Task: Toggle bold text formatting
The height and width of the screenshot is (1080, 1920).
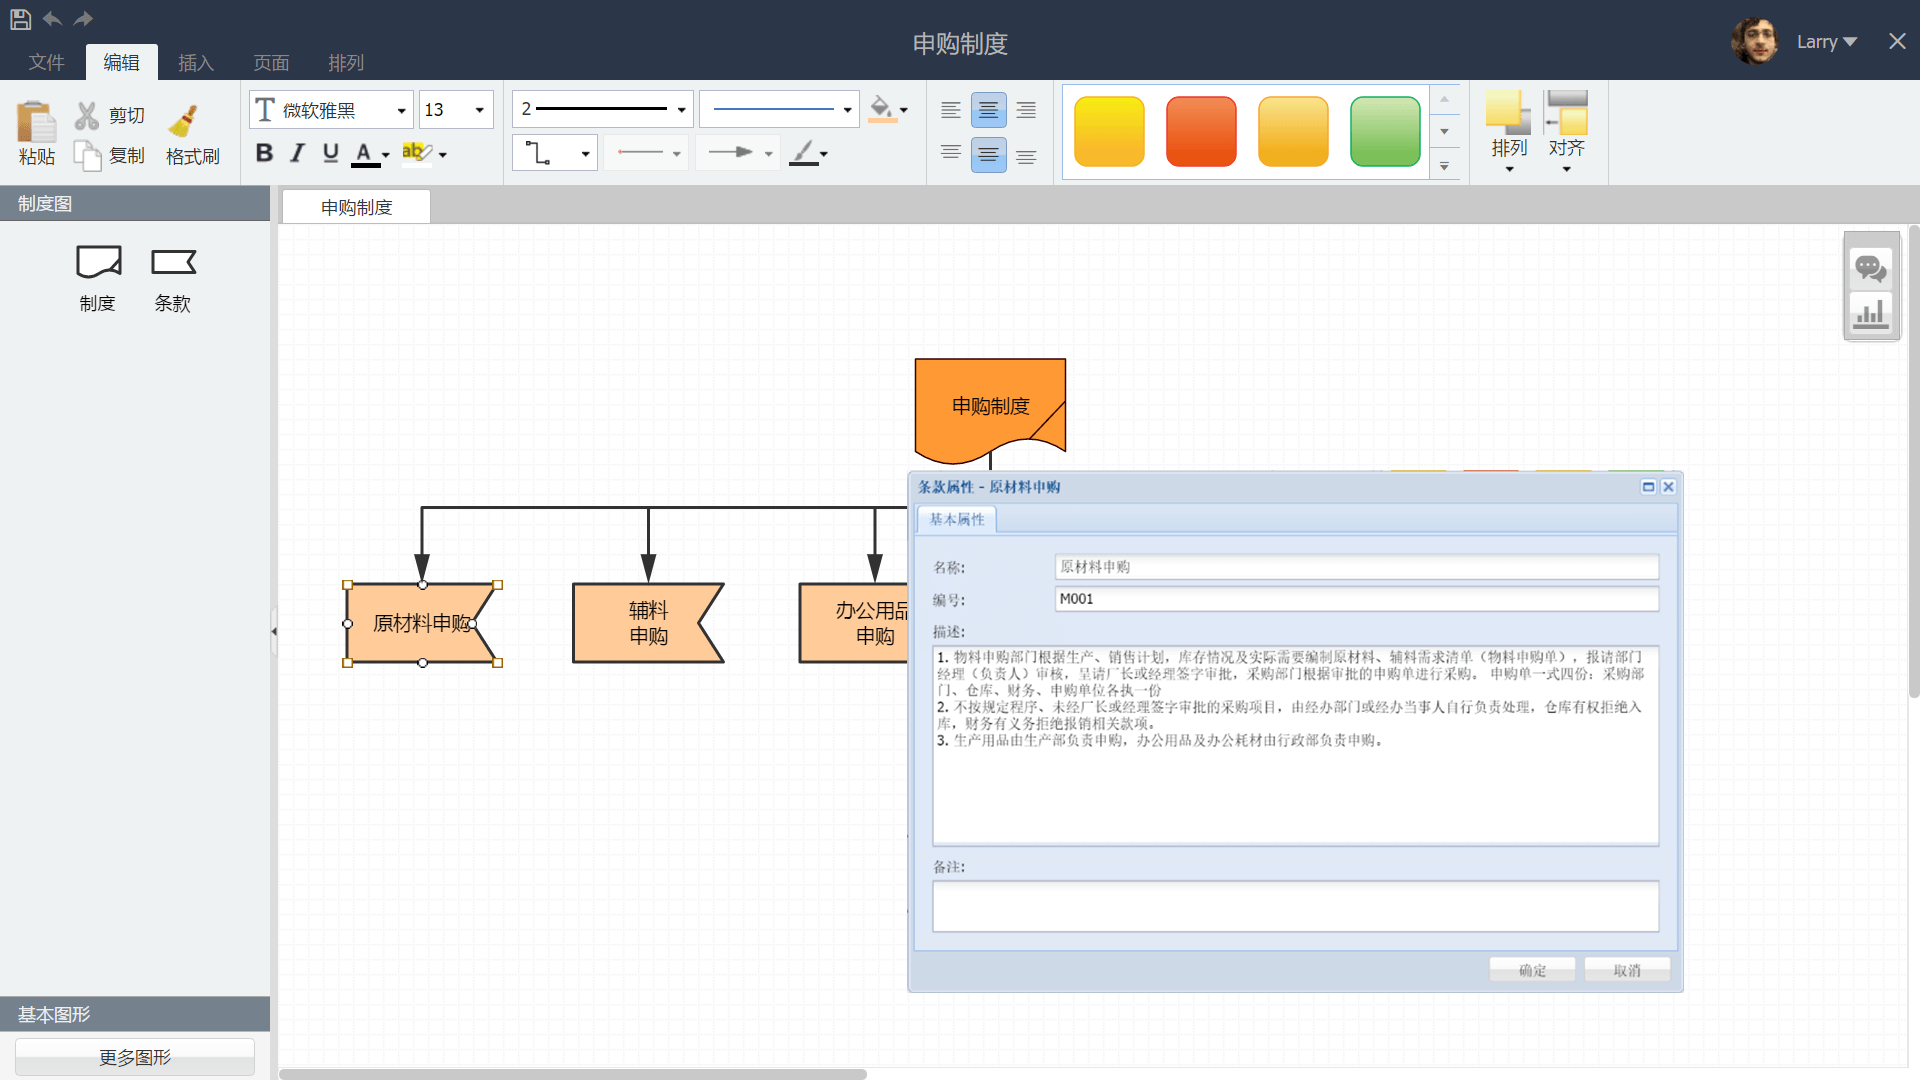Action: point(264,153)
